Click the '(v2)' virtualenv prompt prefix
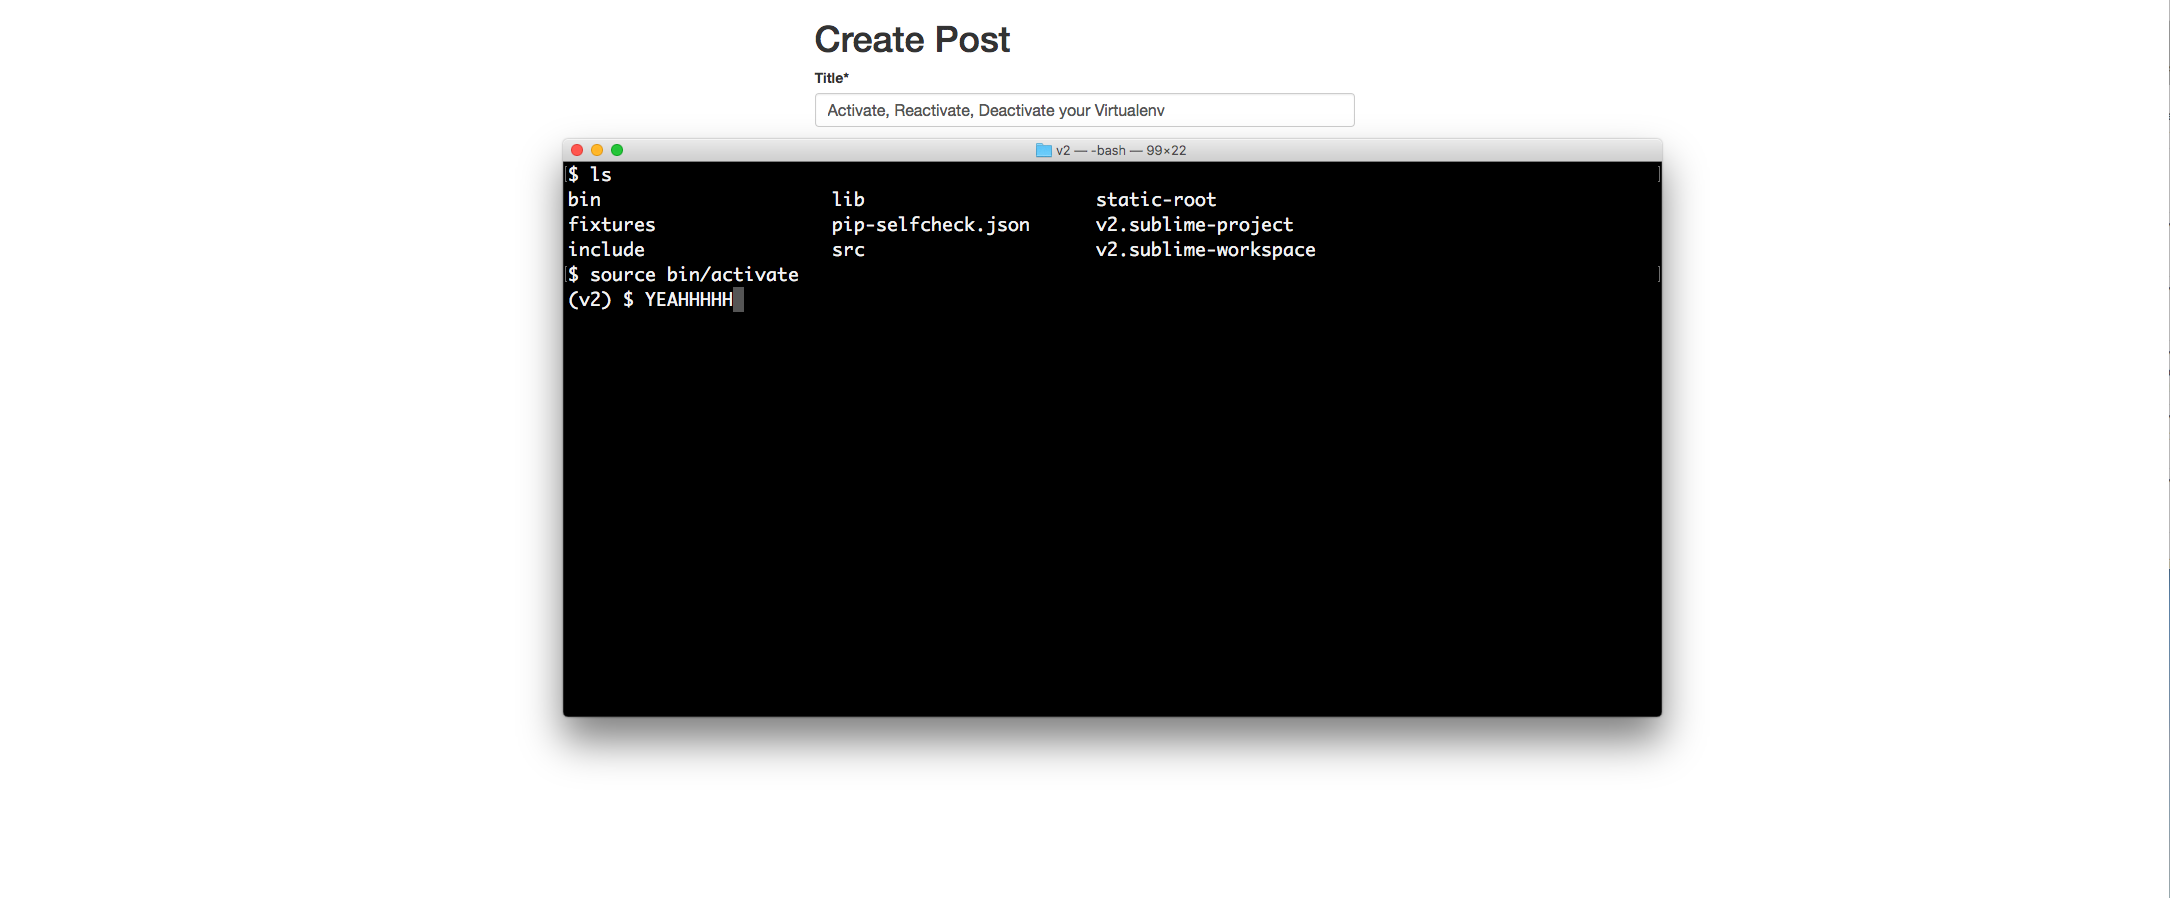Viewport: 2170px width, 898px height. click(589, 300)
